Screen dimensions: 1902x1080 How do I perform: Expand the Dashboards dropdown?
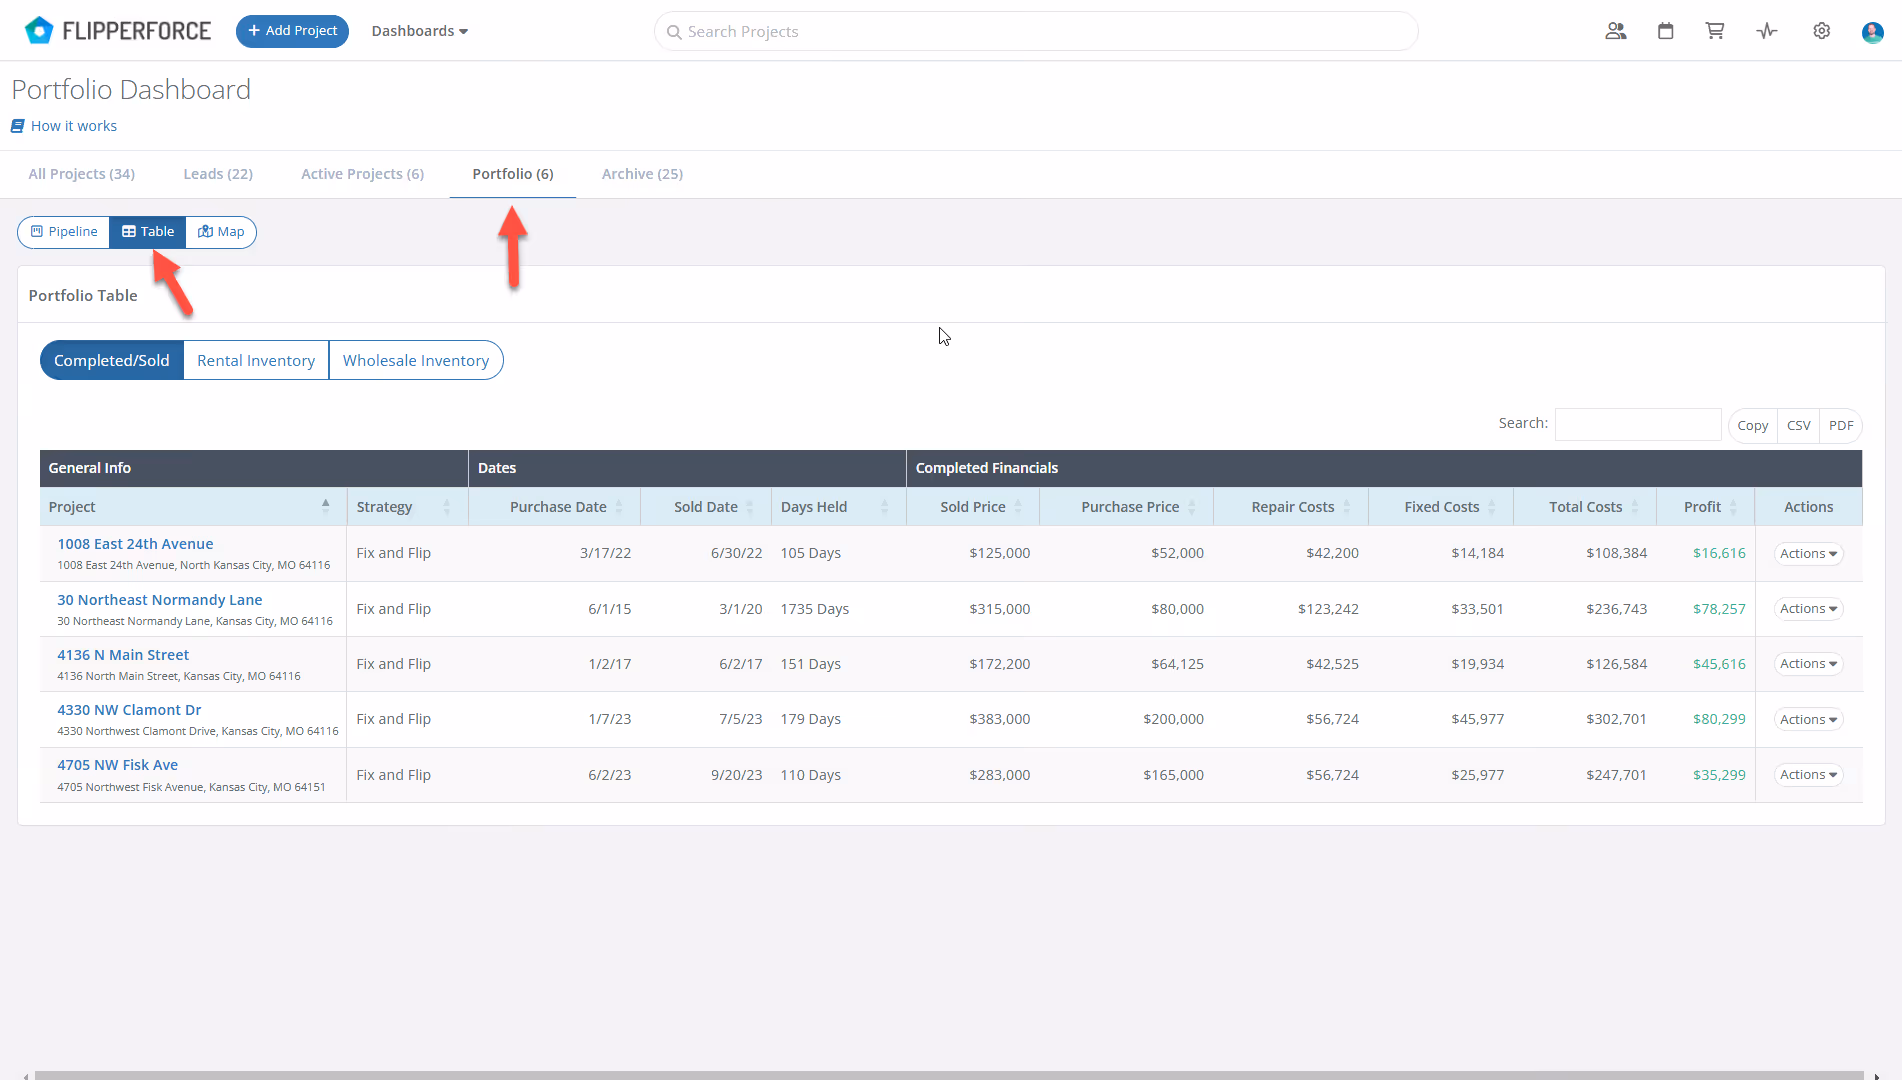[420, 31]
